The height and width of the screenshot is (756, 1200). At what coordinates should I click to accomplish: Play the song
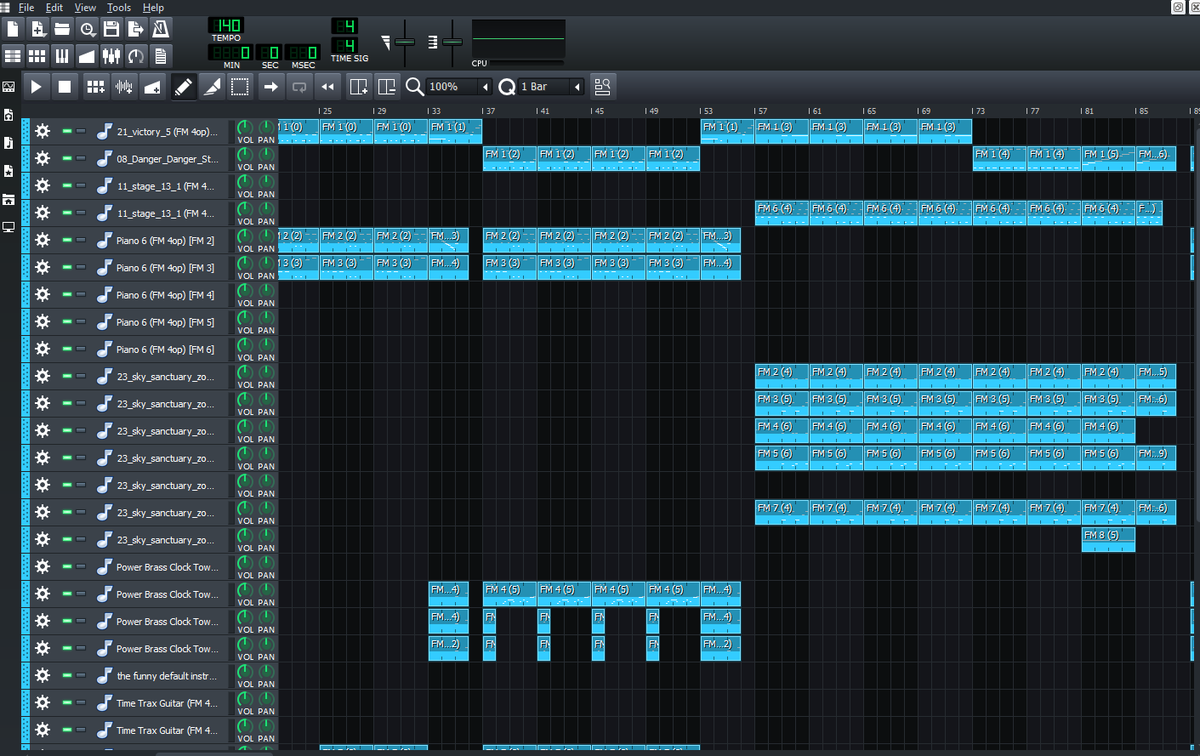pyautogui.click(x=36, y=87)
